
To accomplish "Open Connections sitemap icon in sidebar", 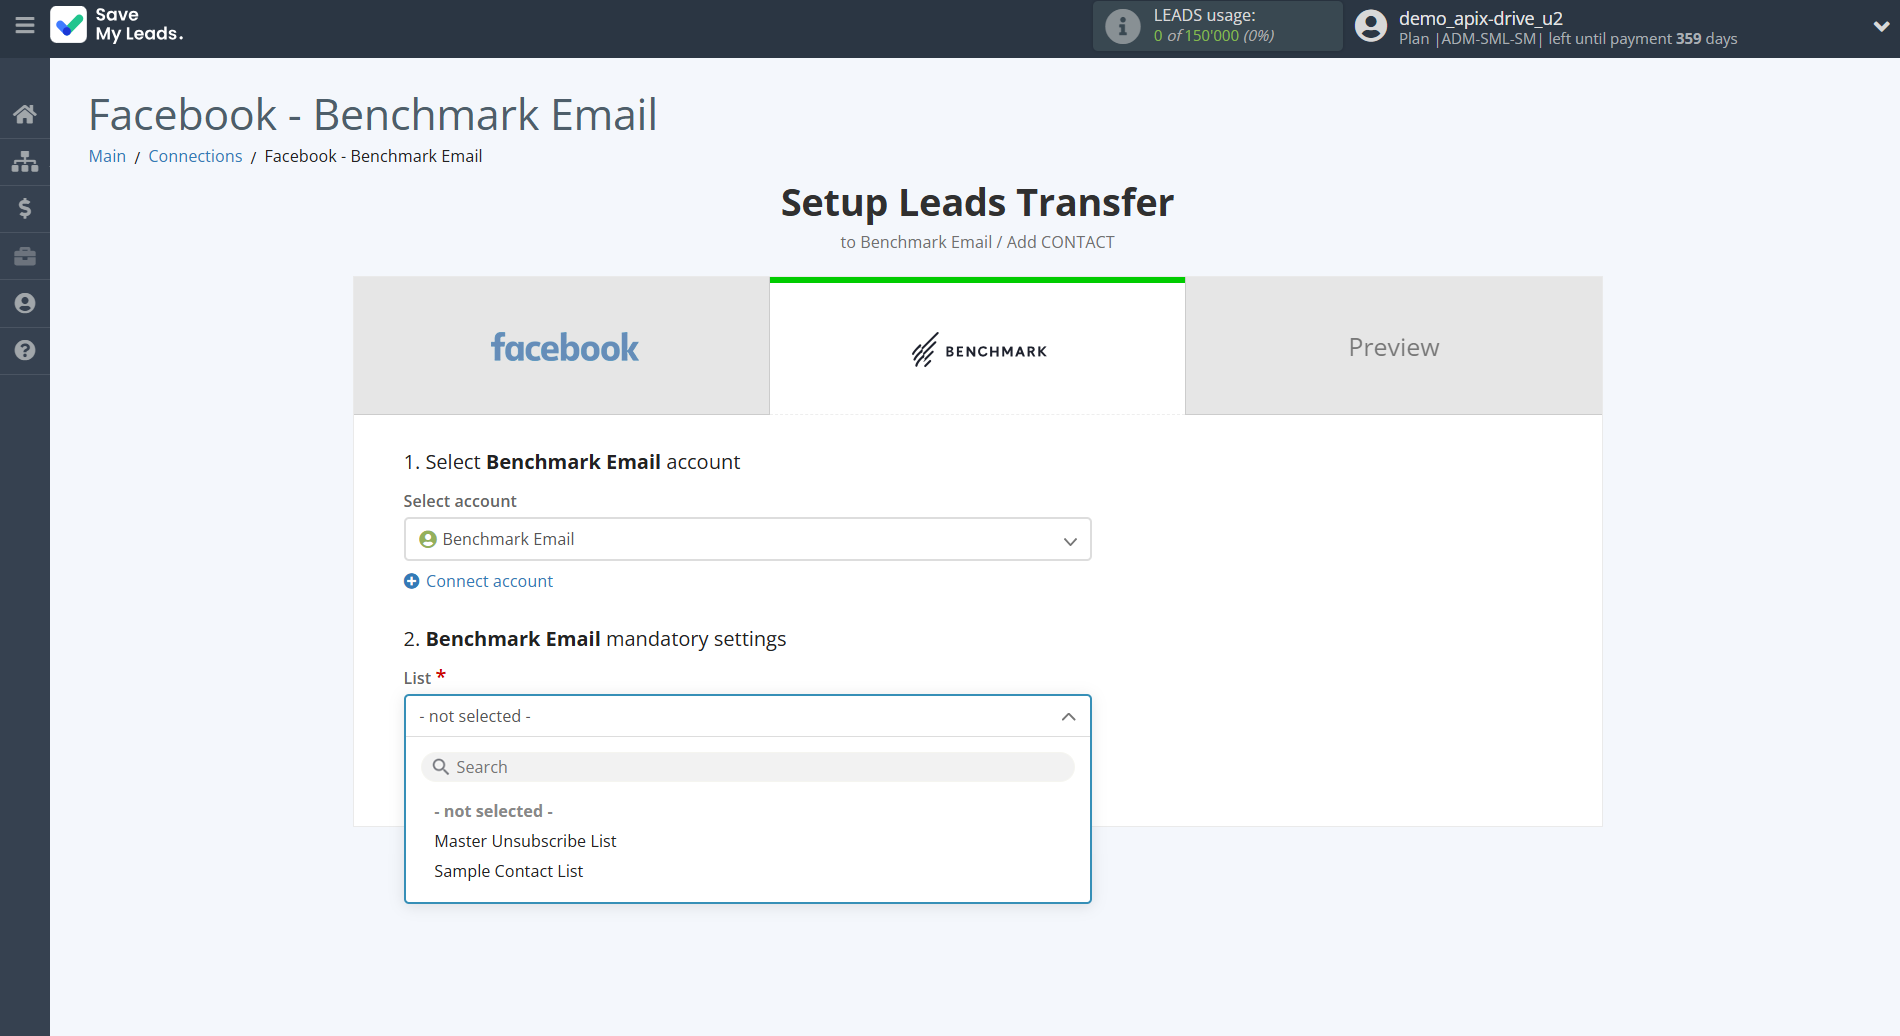I will click(25, 161).
